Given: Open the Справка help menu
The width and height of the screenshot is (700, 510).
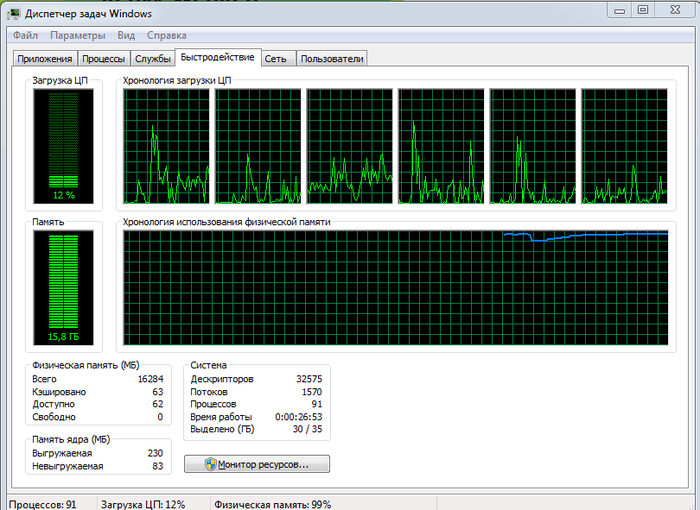Looking at the screenshot, I should (x=166, y=35).
